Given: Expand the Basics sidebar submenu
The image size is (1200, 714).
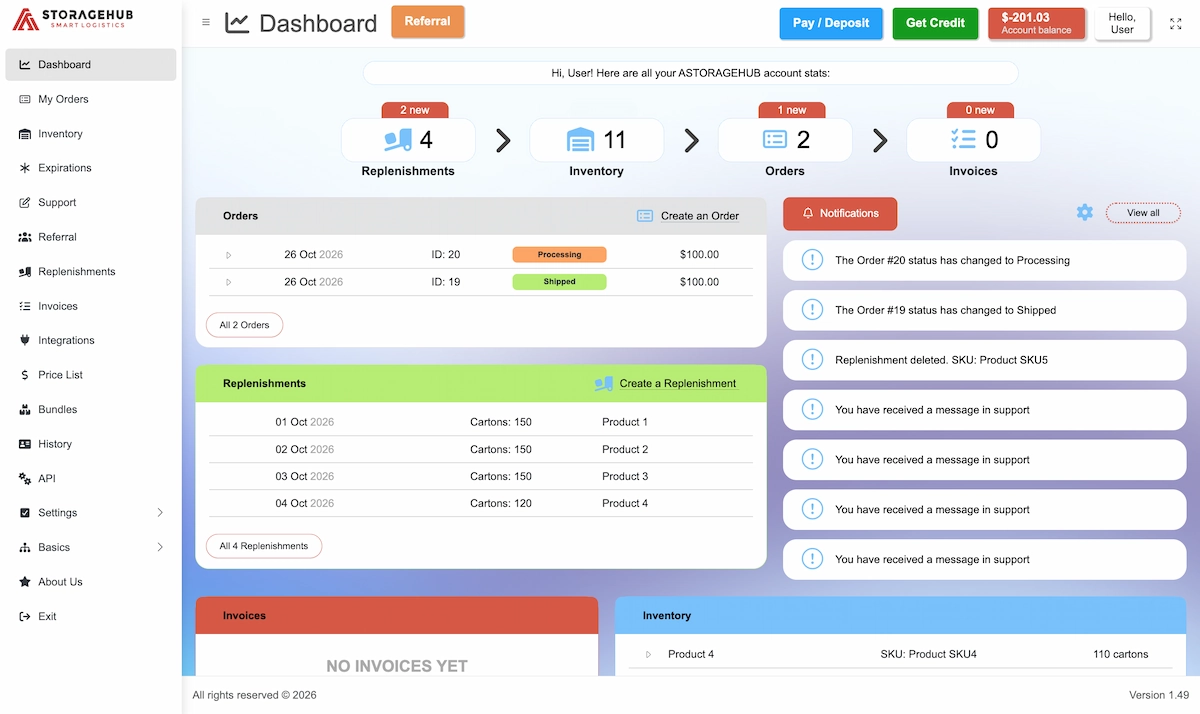Looking at the screenshot, I should [160, 547].
